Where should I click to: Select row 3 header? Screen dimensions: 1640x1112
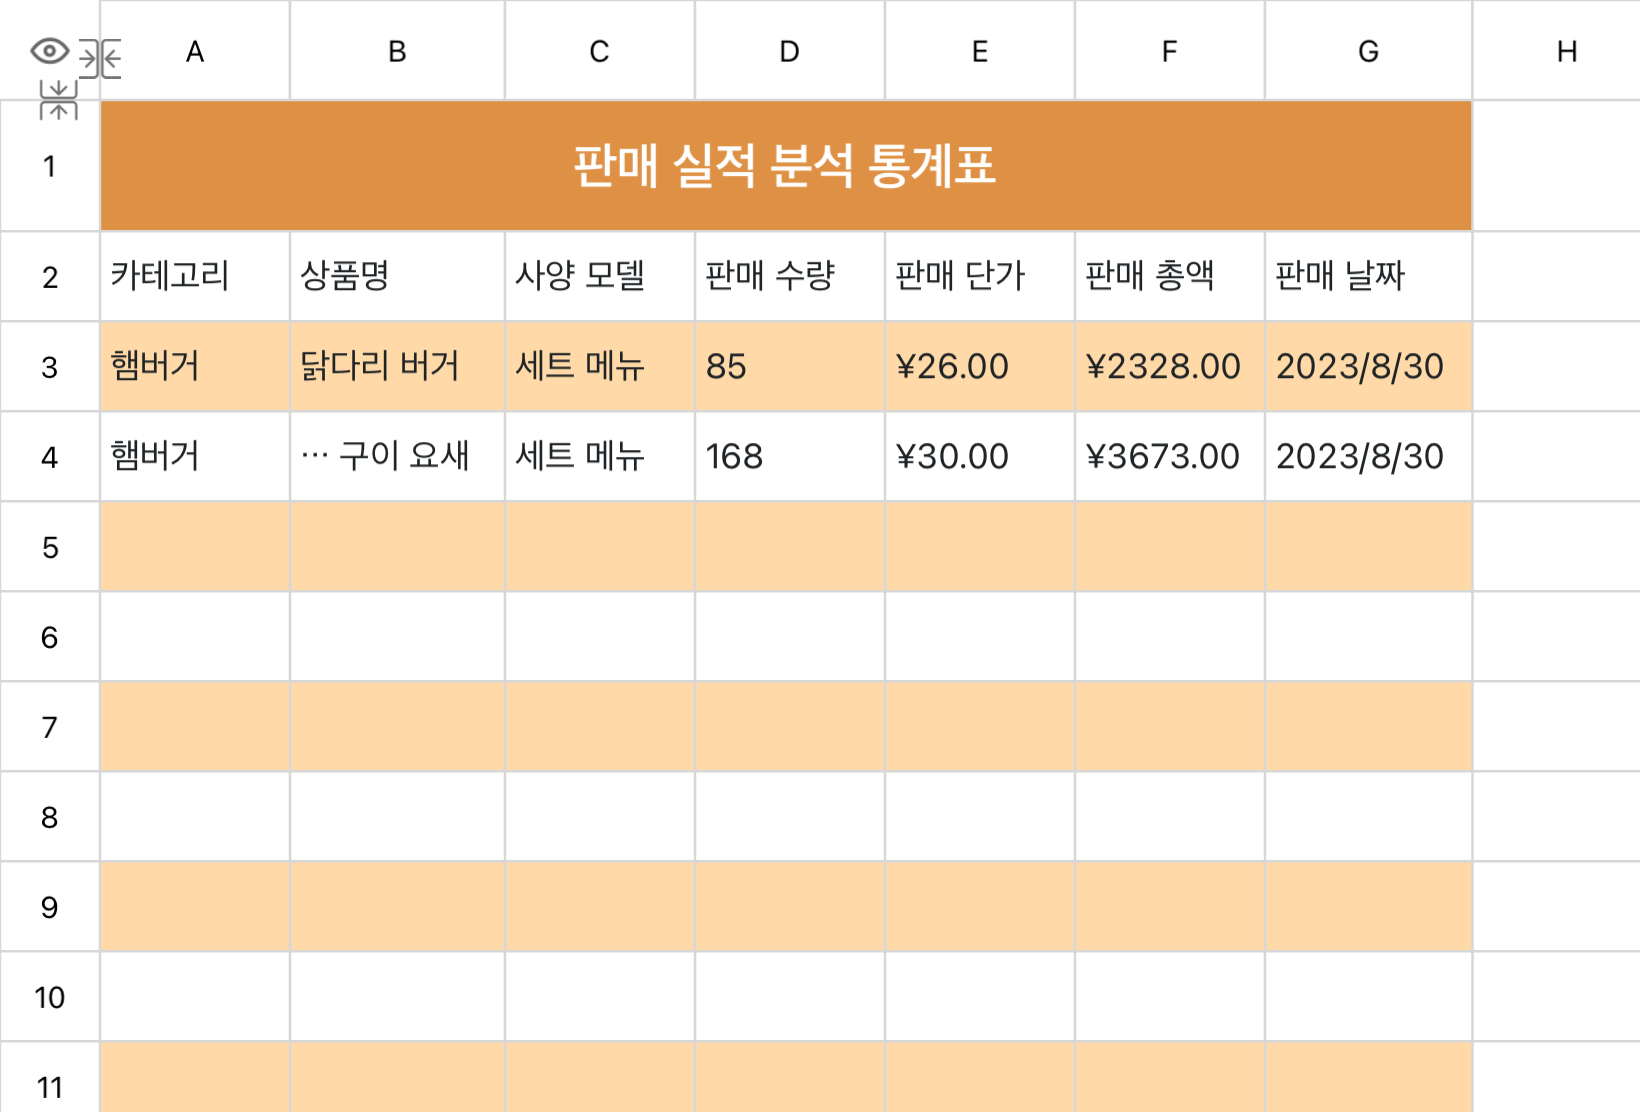[x=49, y=367]
